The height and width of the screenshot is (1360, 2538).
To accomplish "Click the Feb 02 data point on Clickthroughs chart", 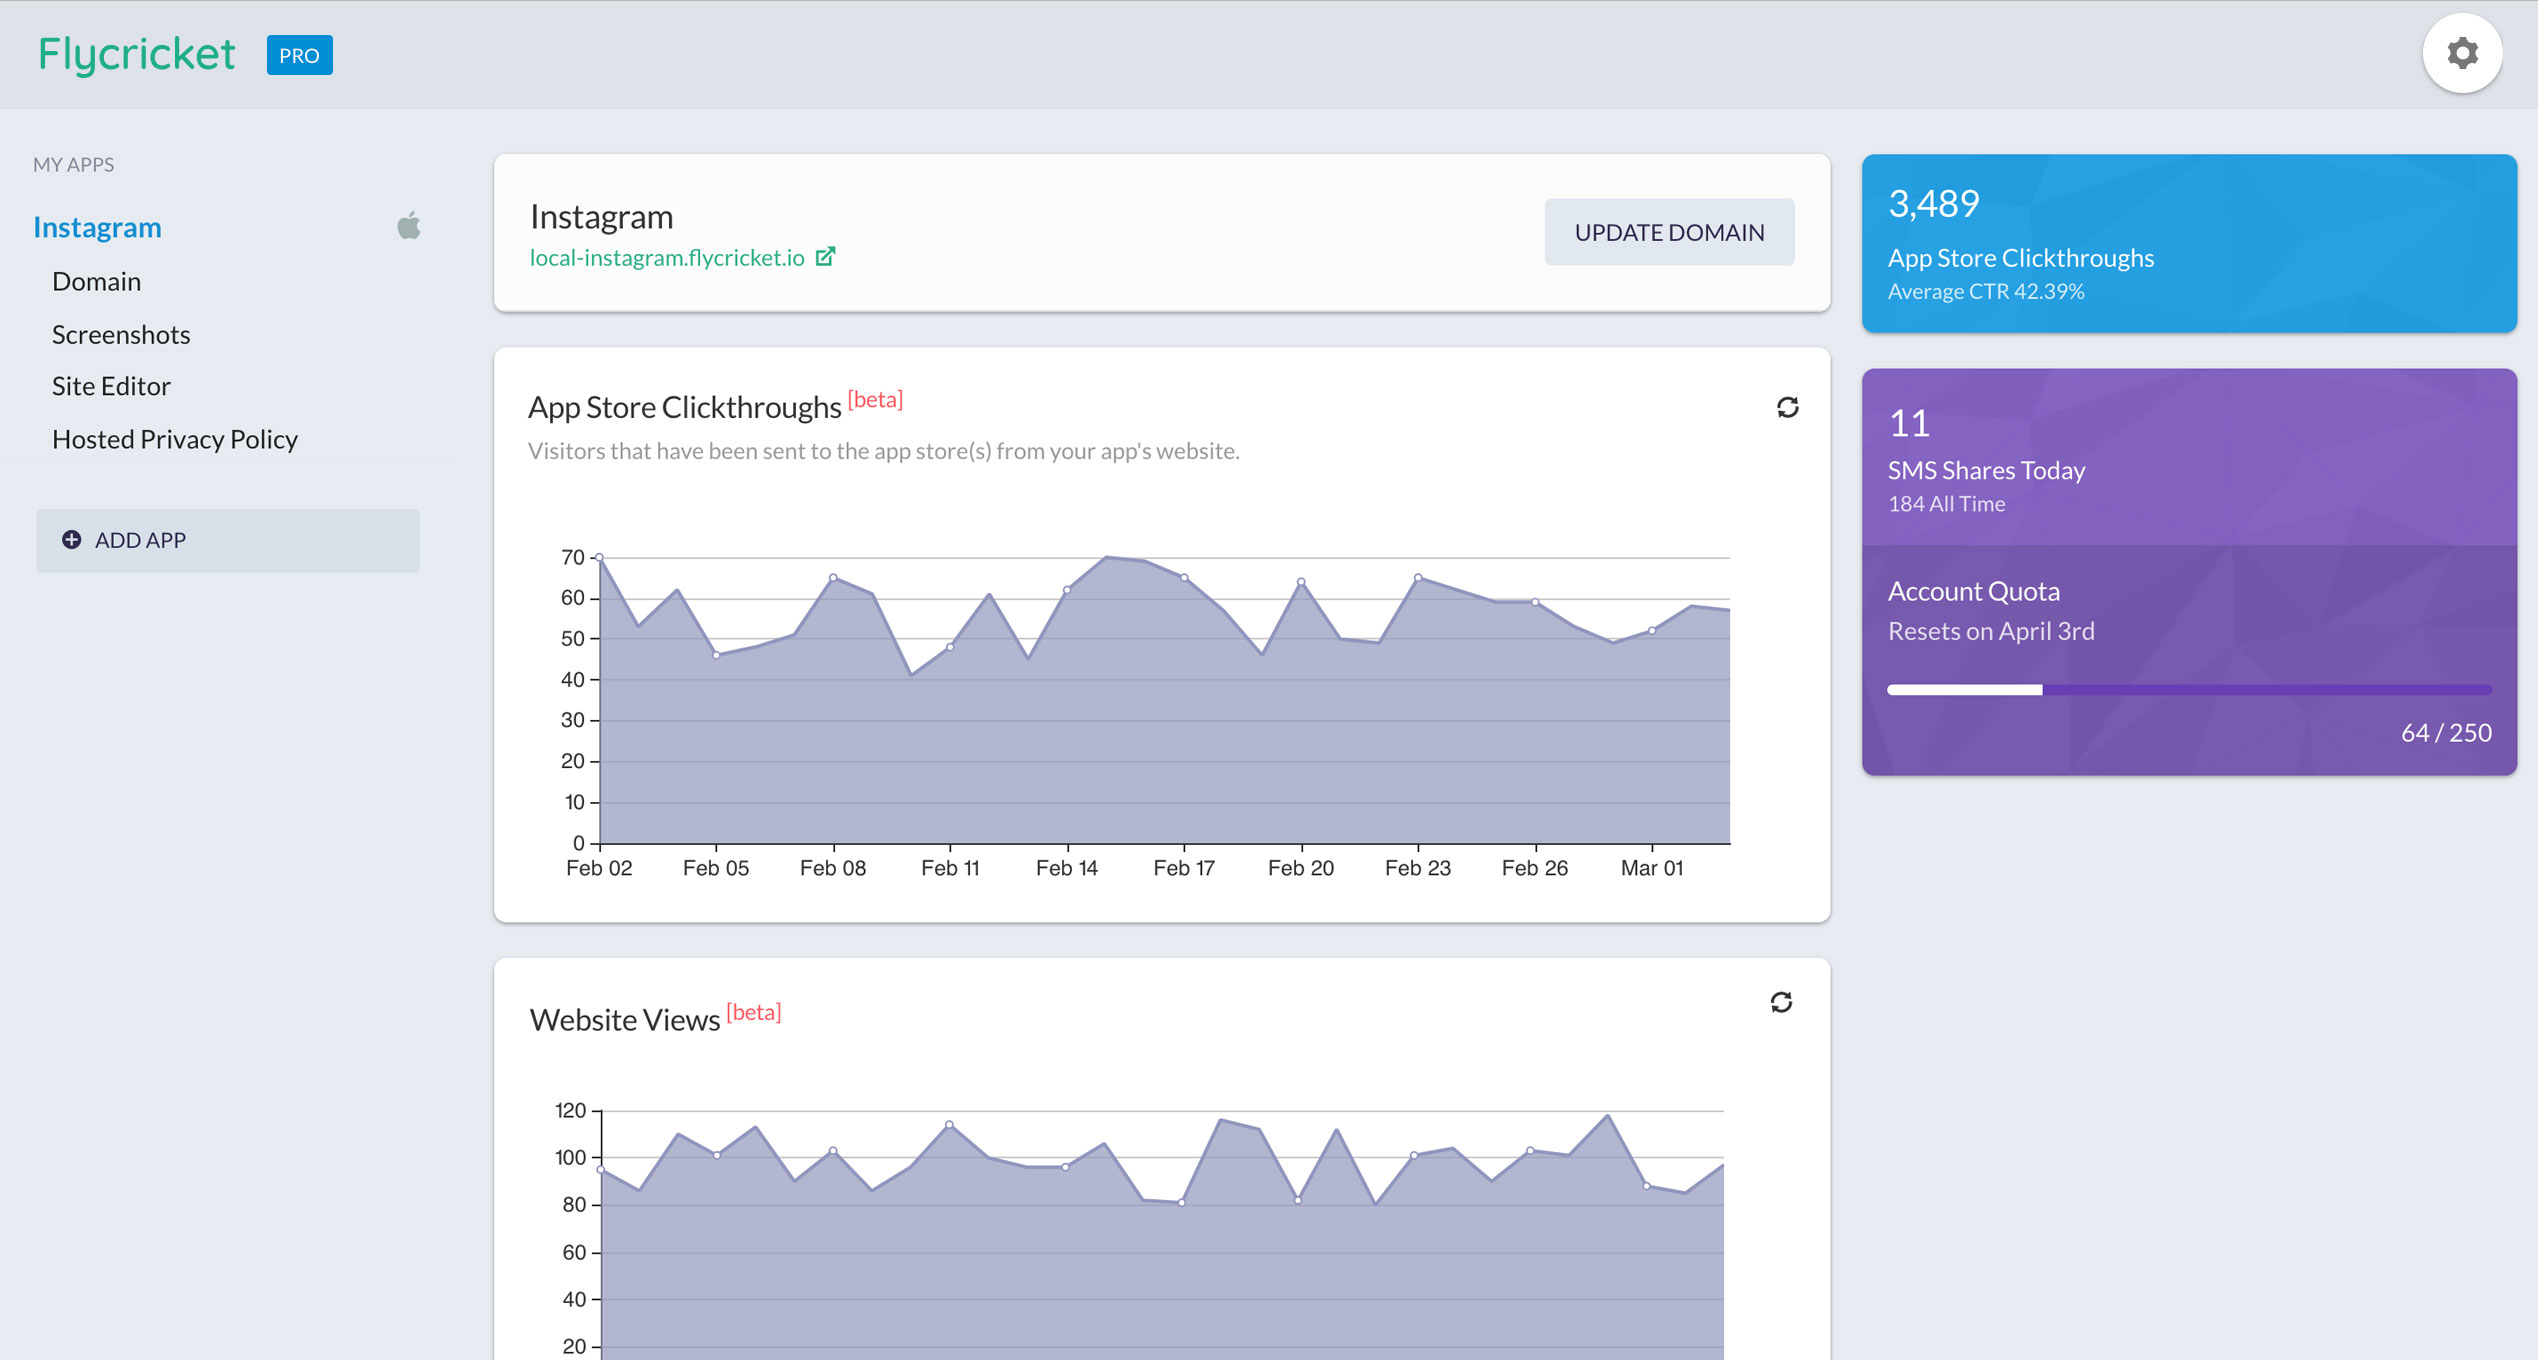I will 599,557.
